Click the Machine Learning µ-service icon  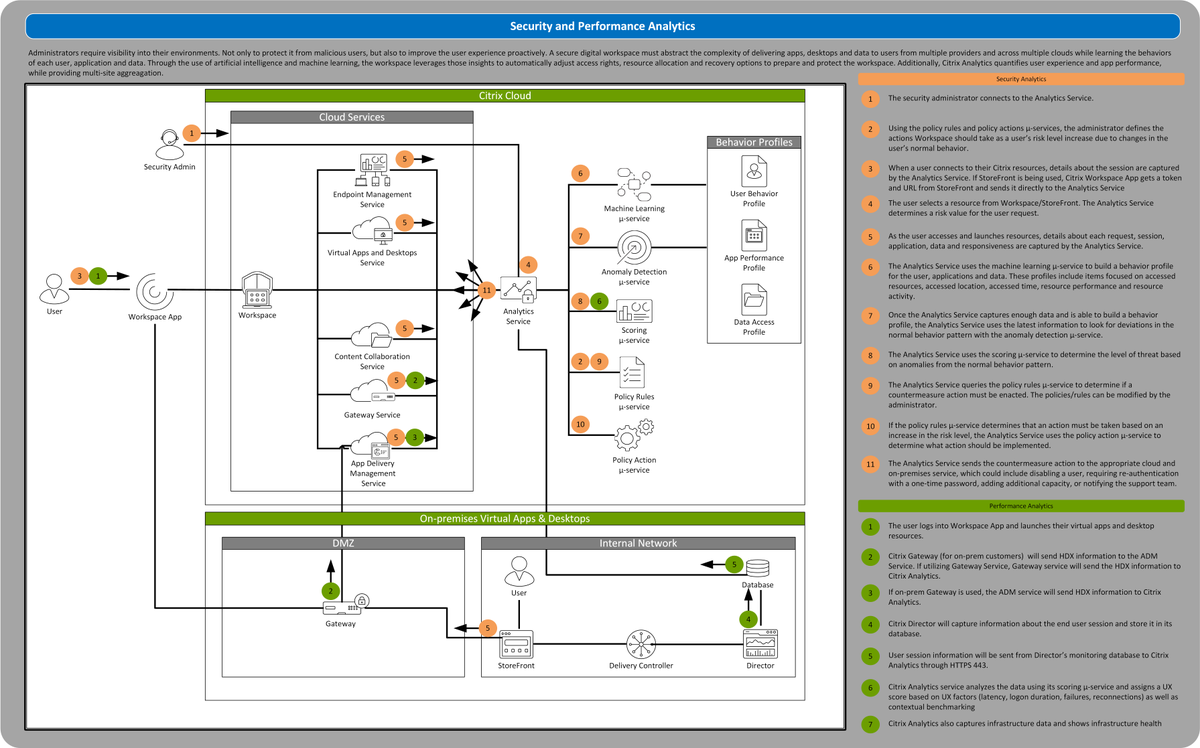tap(634, 185)
